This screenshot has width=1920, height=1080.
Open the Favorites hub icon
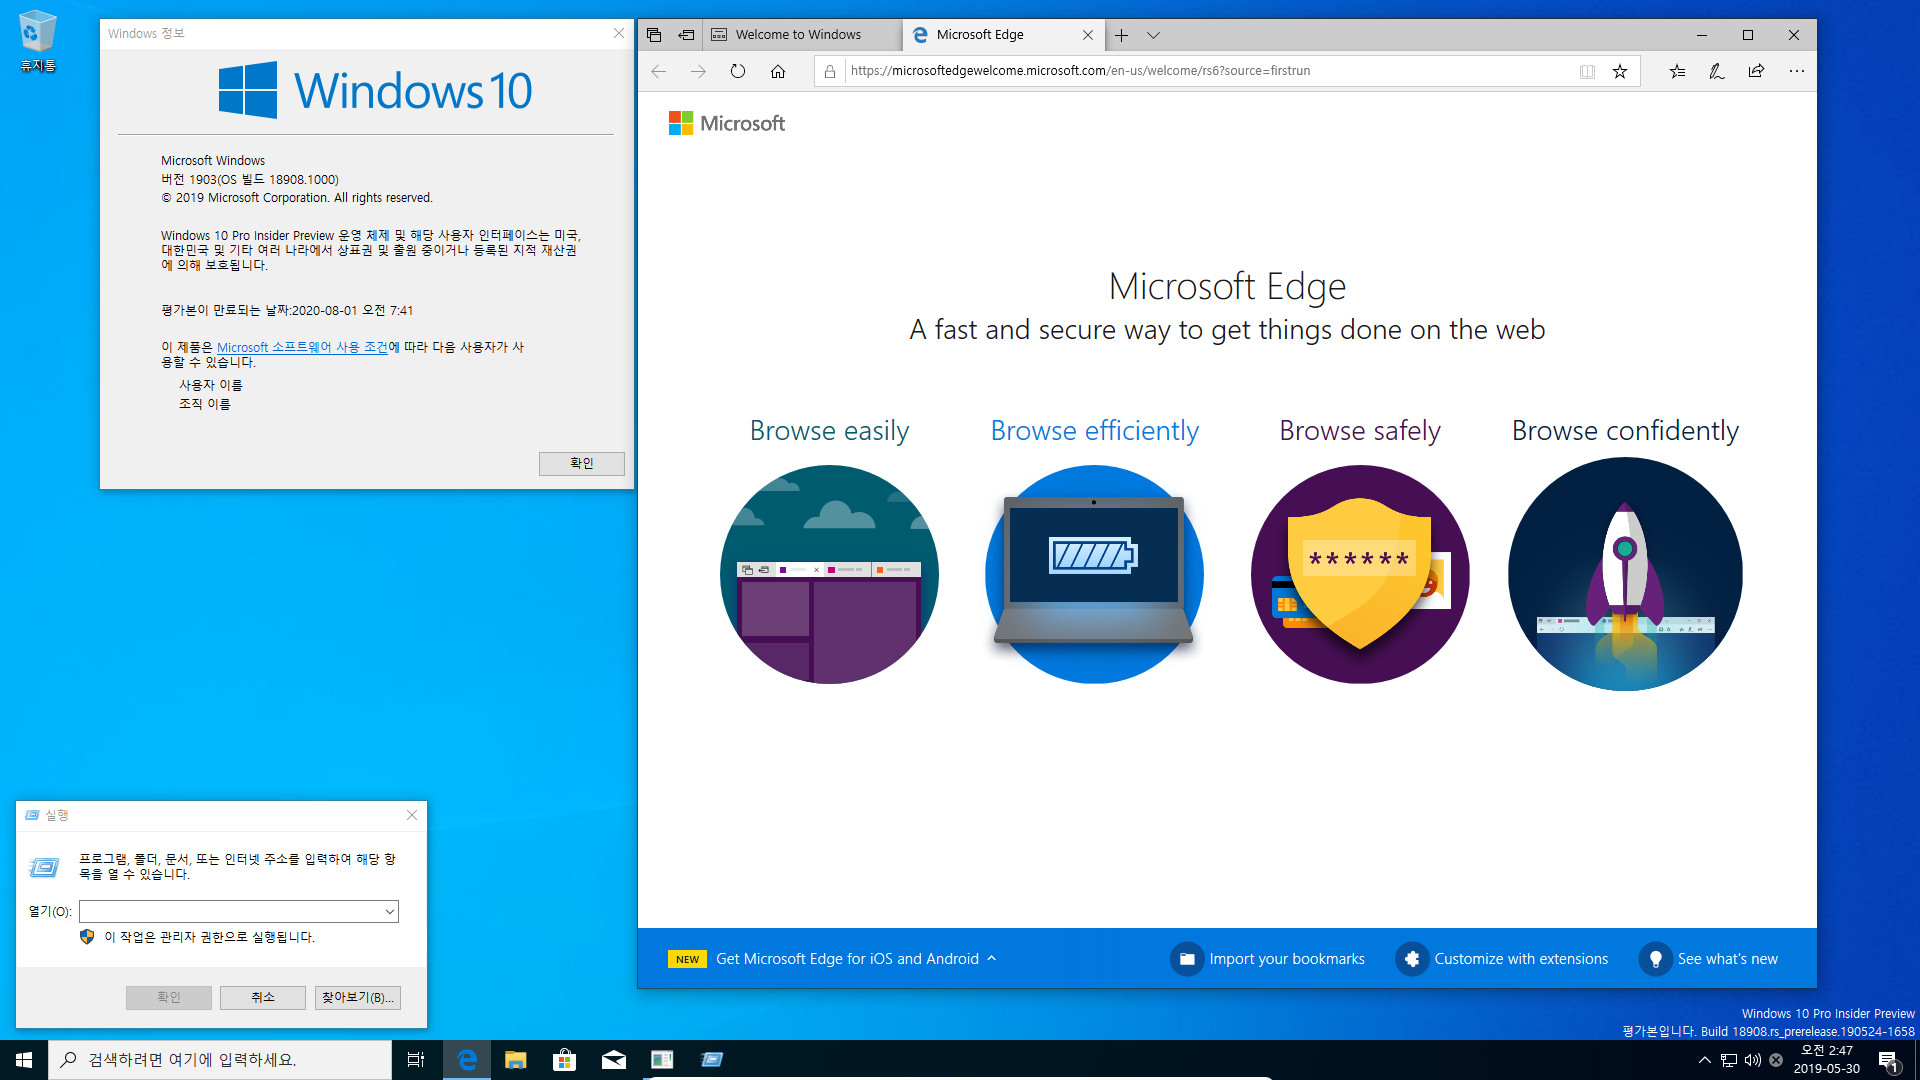click(1677, 71)
